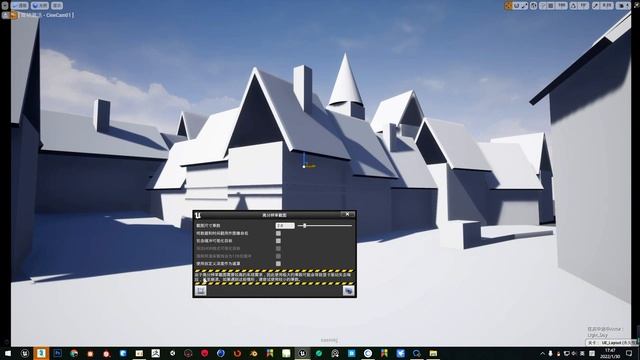Image resolution: width=640 pixels, height=360 pixels.
Task: Toggle include buffer visualization targets checkbox
Action: click(278, 241)
